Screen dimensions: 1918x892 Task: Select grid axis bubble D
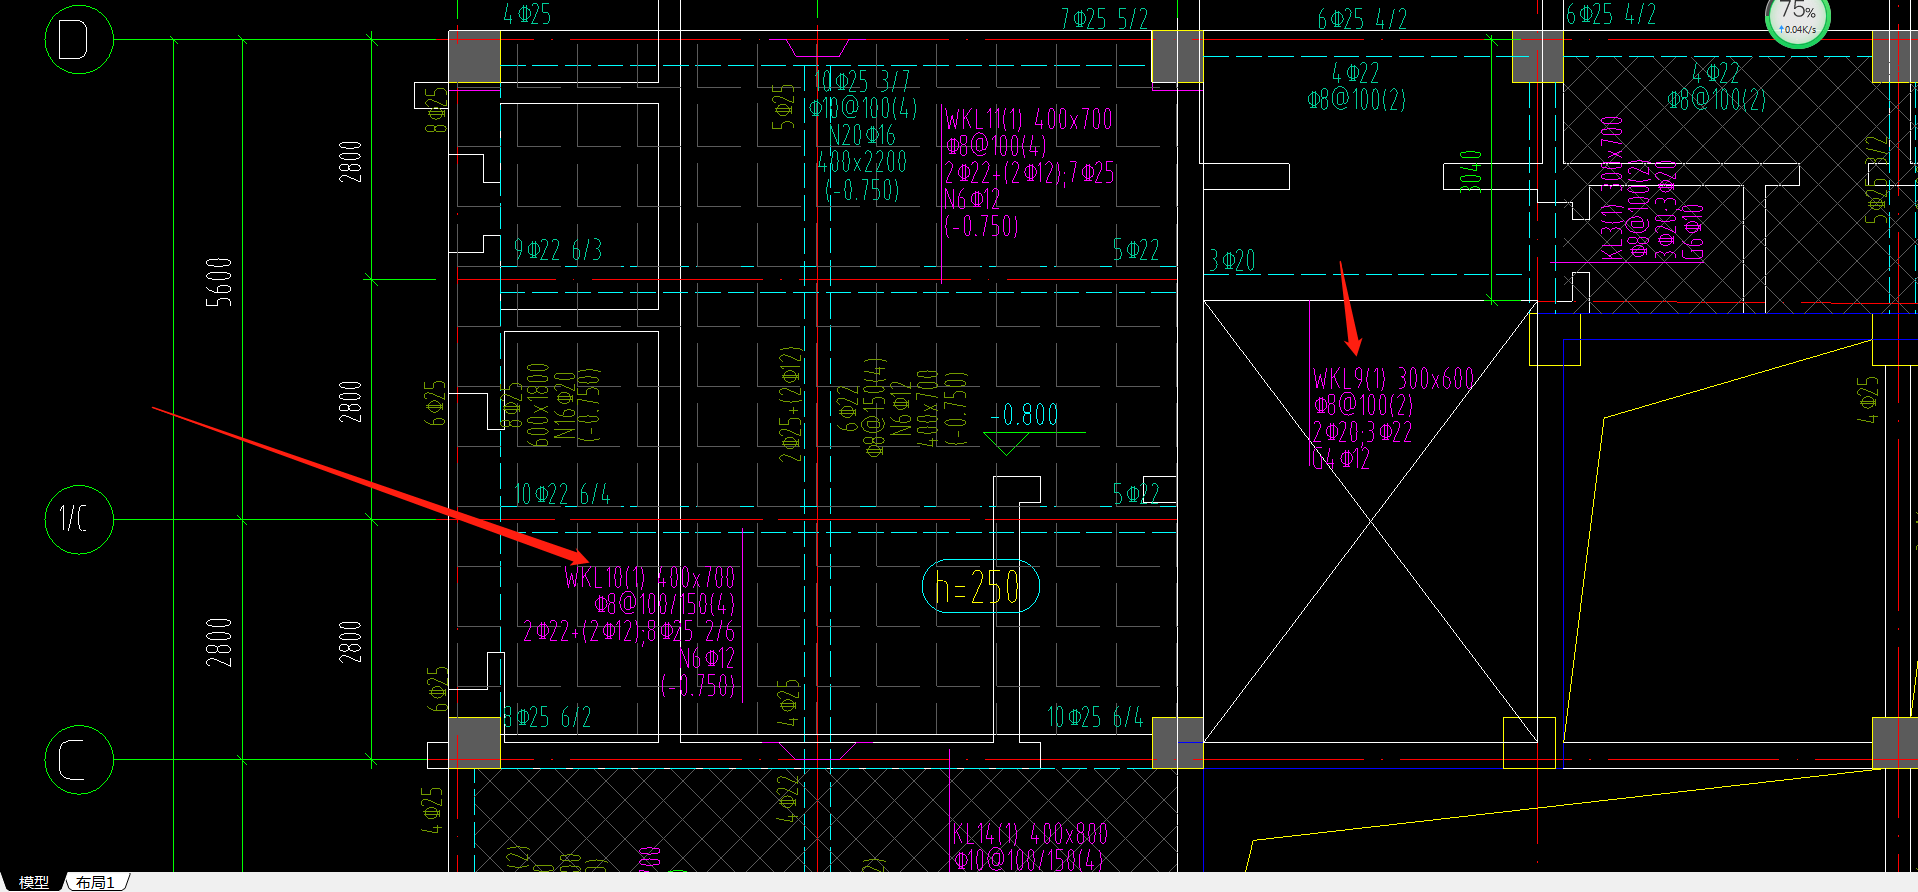coord(79,40)
